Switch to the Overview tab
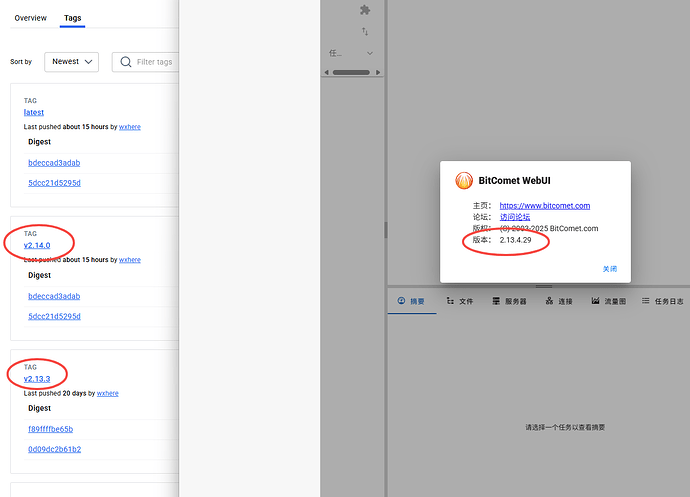690x497 pixels. [30, 18]
